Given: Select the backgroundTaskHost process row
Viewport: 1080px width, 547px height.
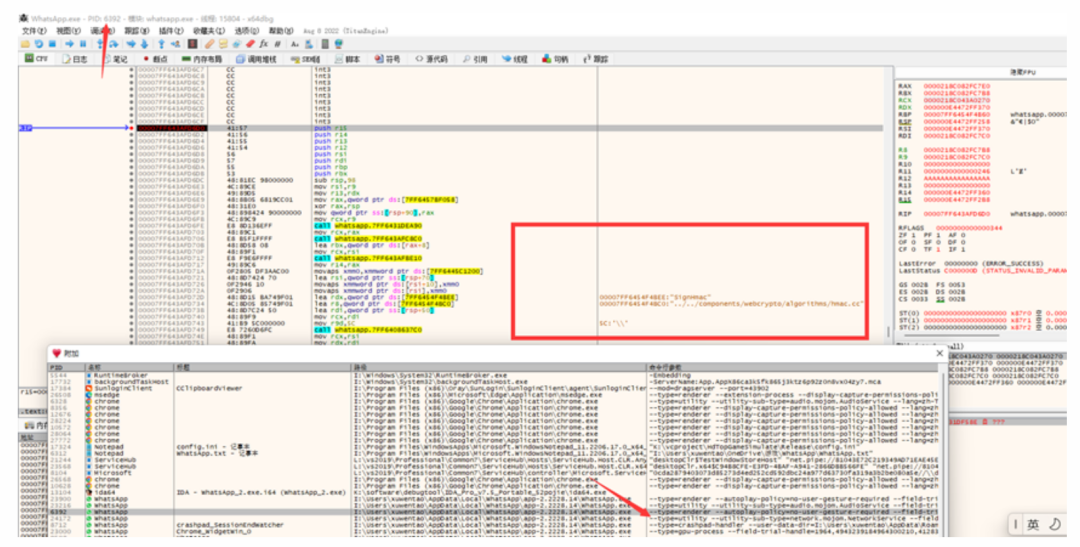Looking at the screenshot, I should [x=494, y=382].
